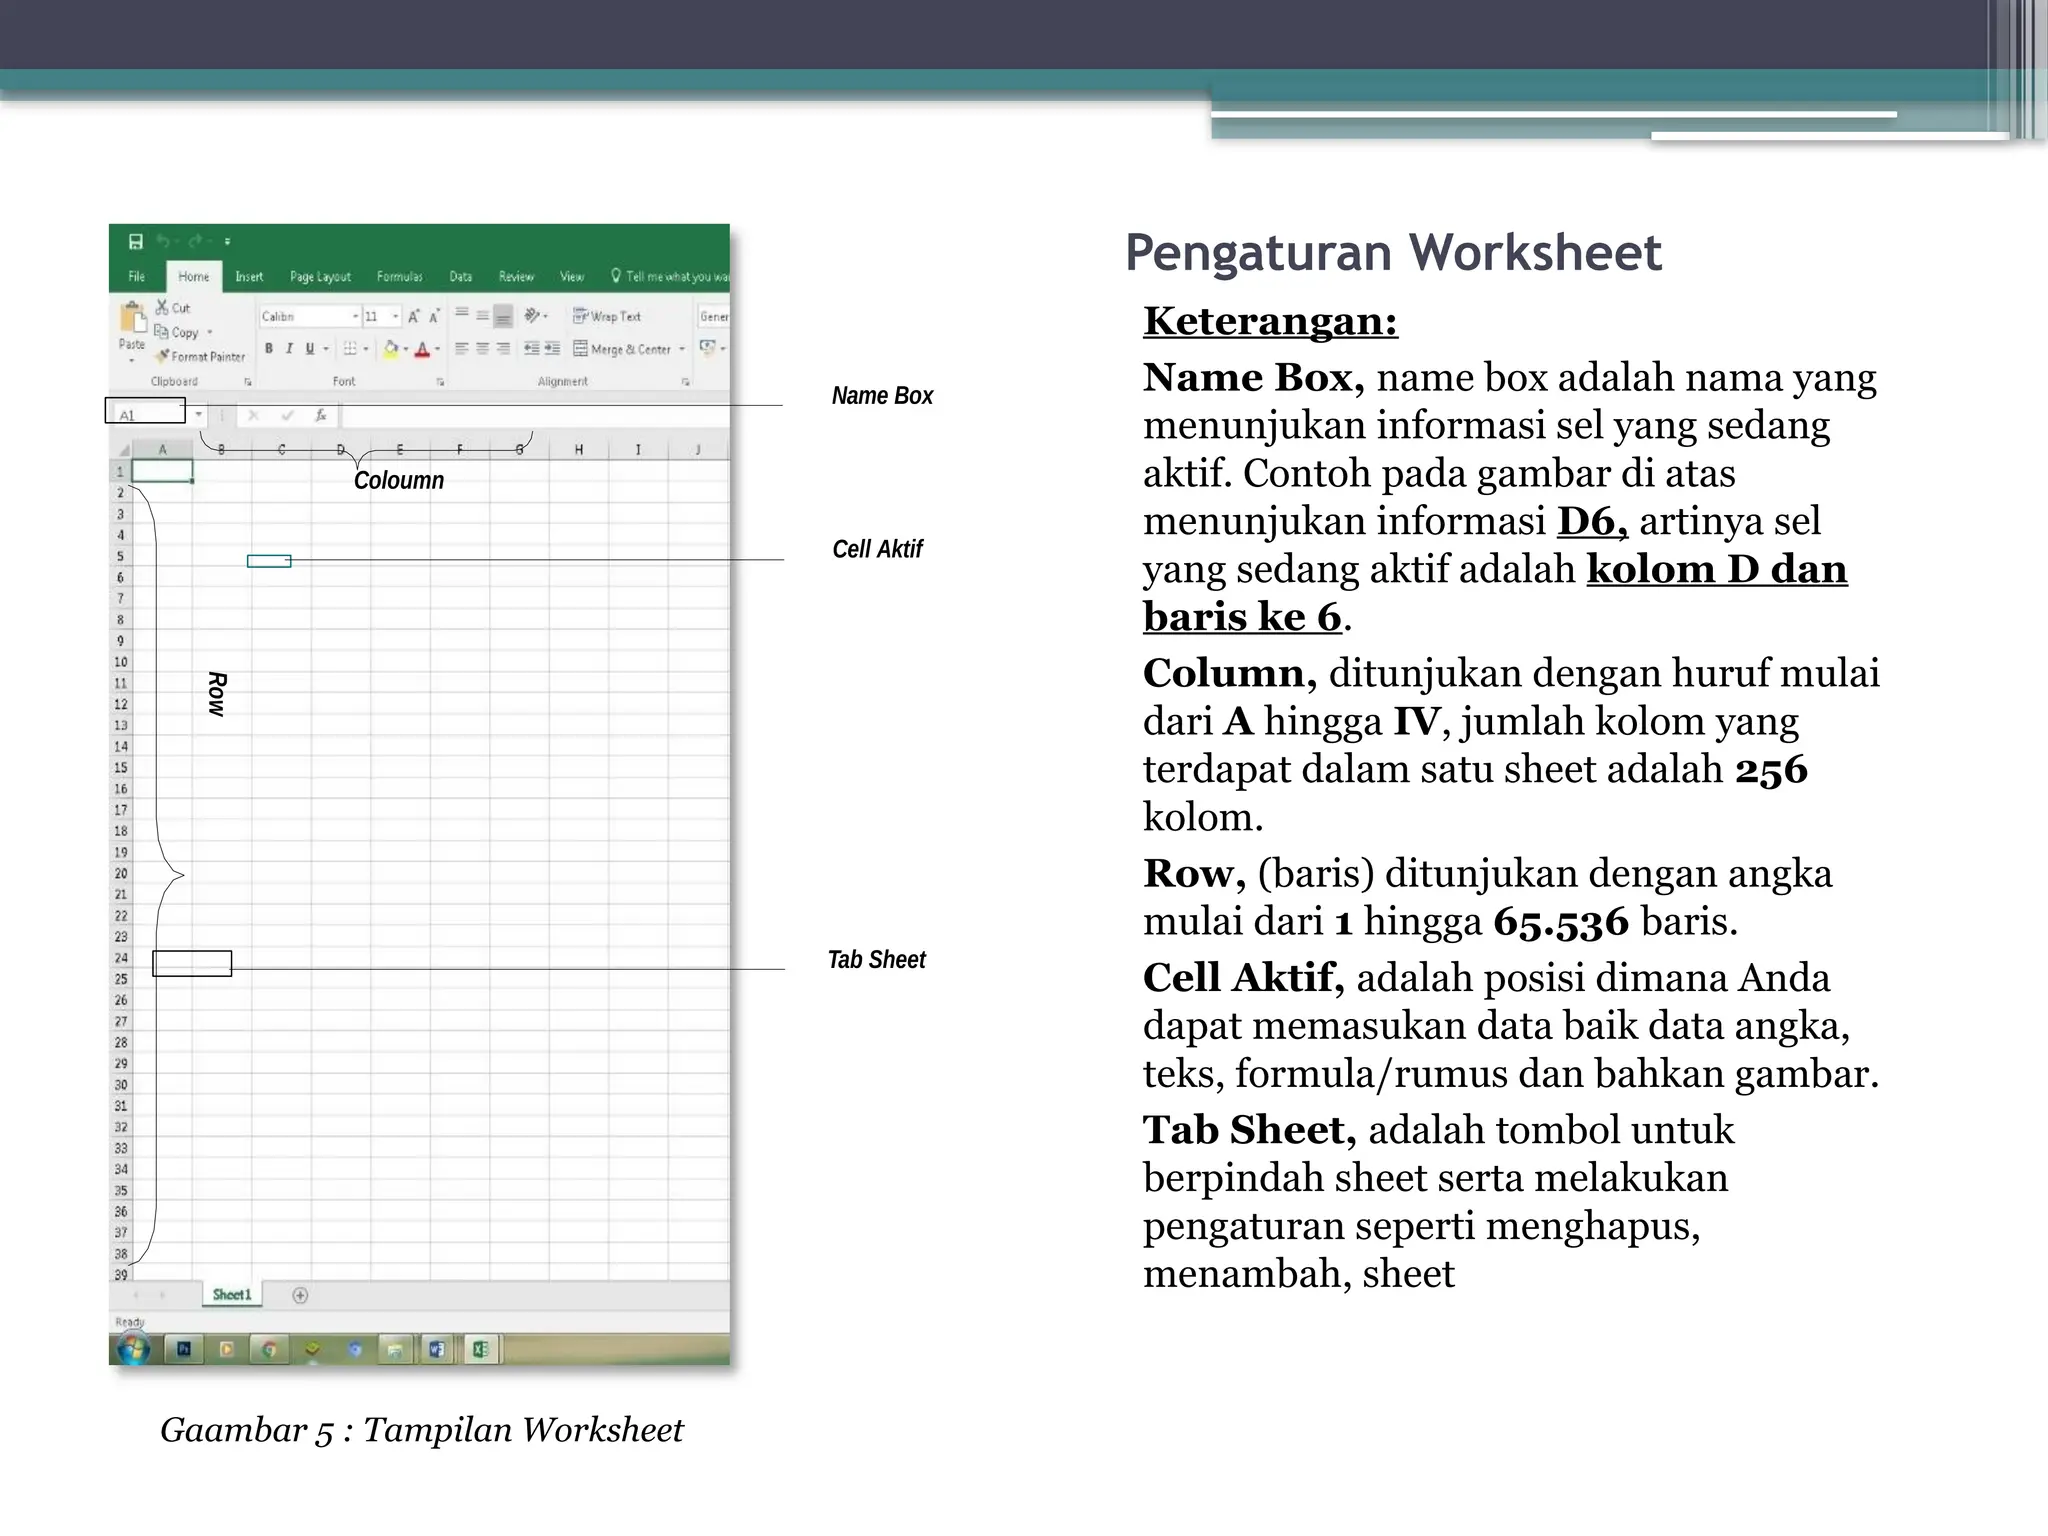Viewport: 2048px width, 1536px height.
Task: Open the Merge & Center dropdown arrow
Action: (x=682, y=349)
